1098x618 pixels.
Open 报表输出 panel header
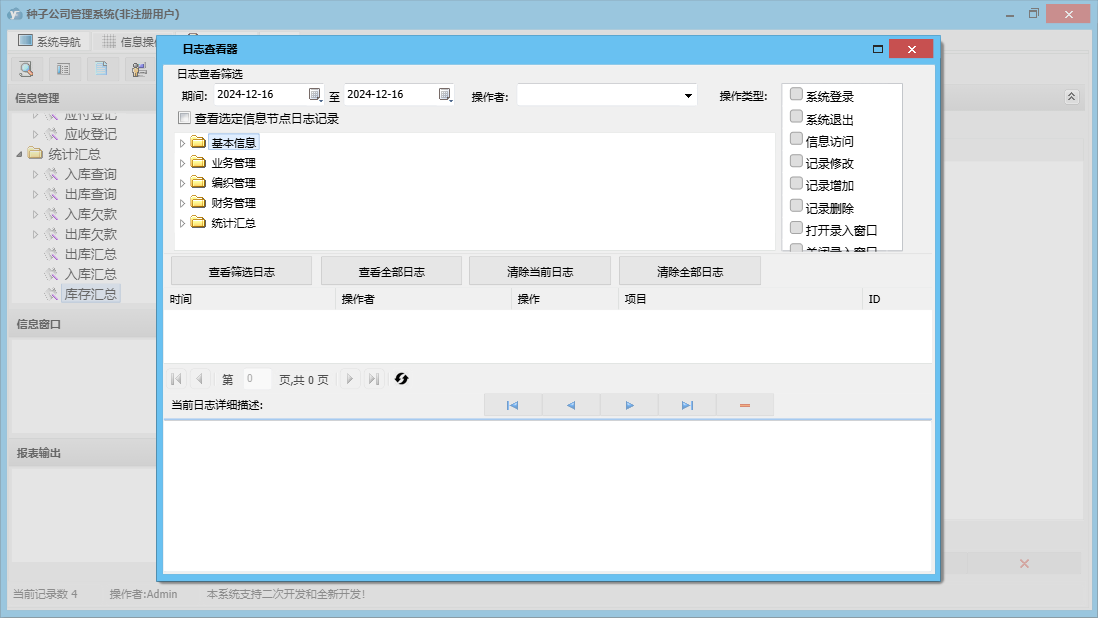[83, 453]
